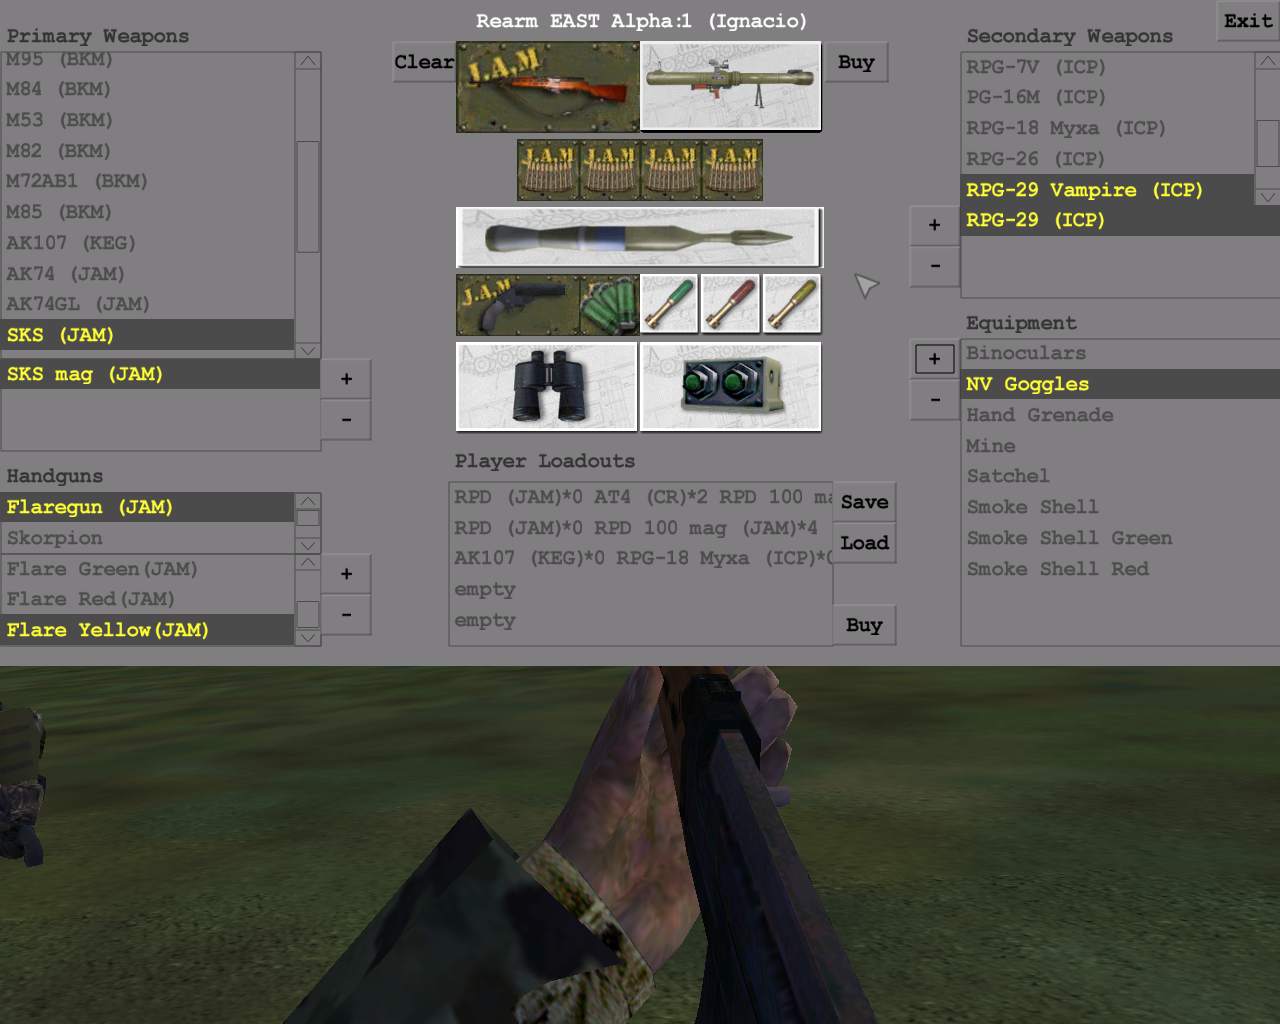Select AK107 (KEG) primary weapon
This screenshot has height=1024, width=1280.
148,243
